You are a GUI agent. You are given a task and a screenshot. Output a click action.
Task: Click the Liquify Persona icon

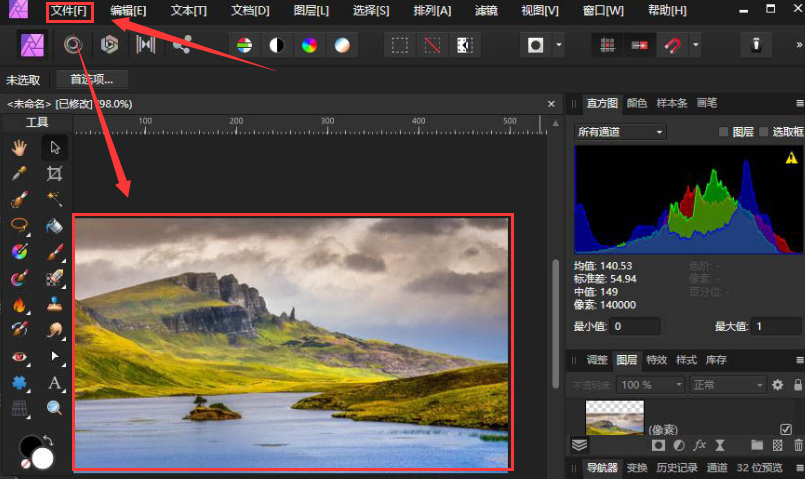[72, 45]
